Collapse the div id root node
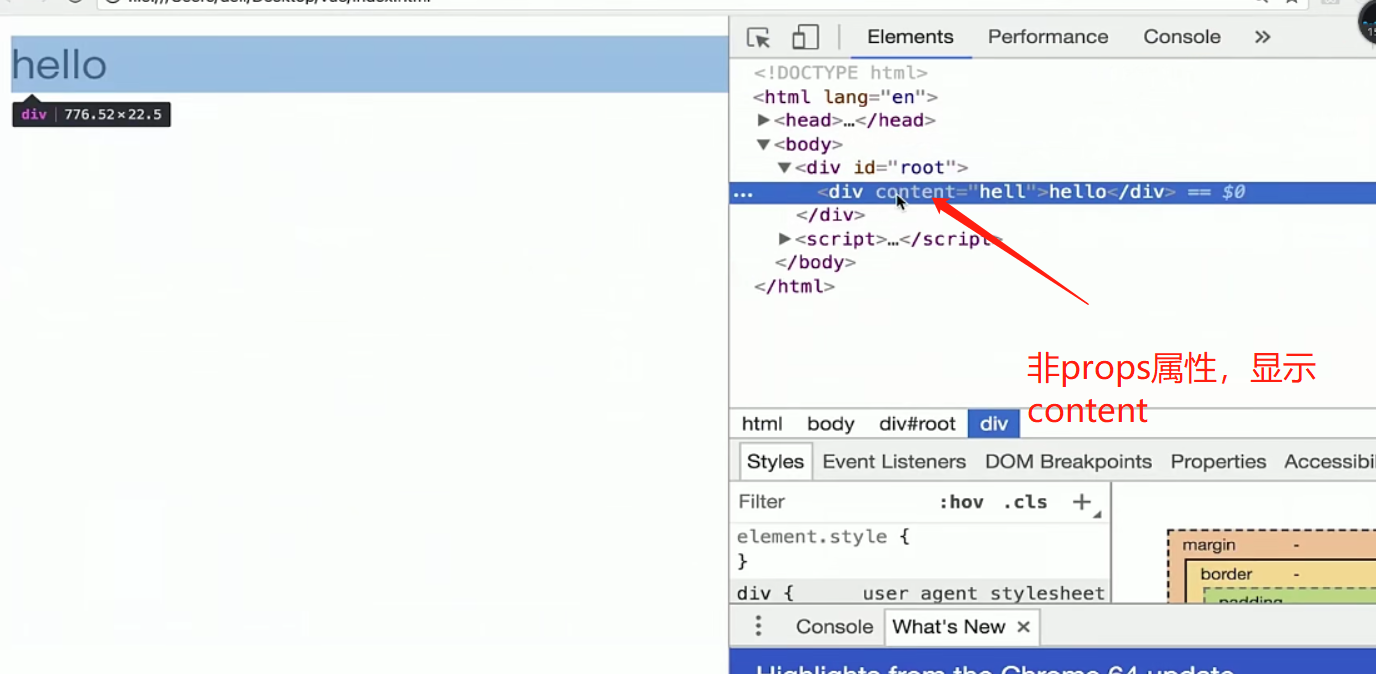The height and width of the screenshot is (674, 1376). coord(785,168)
